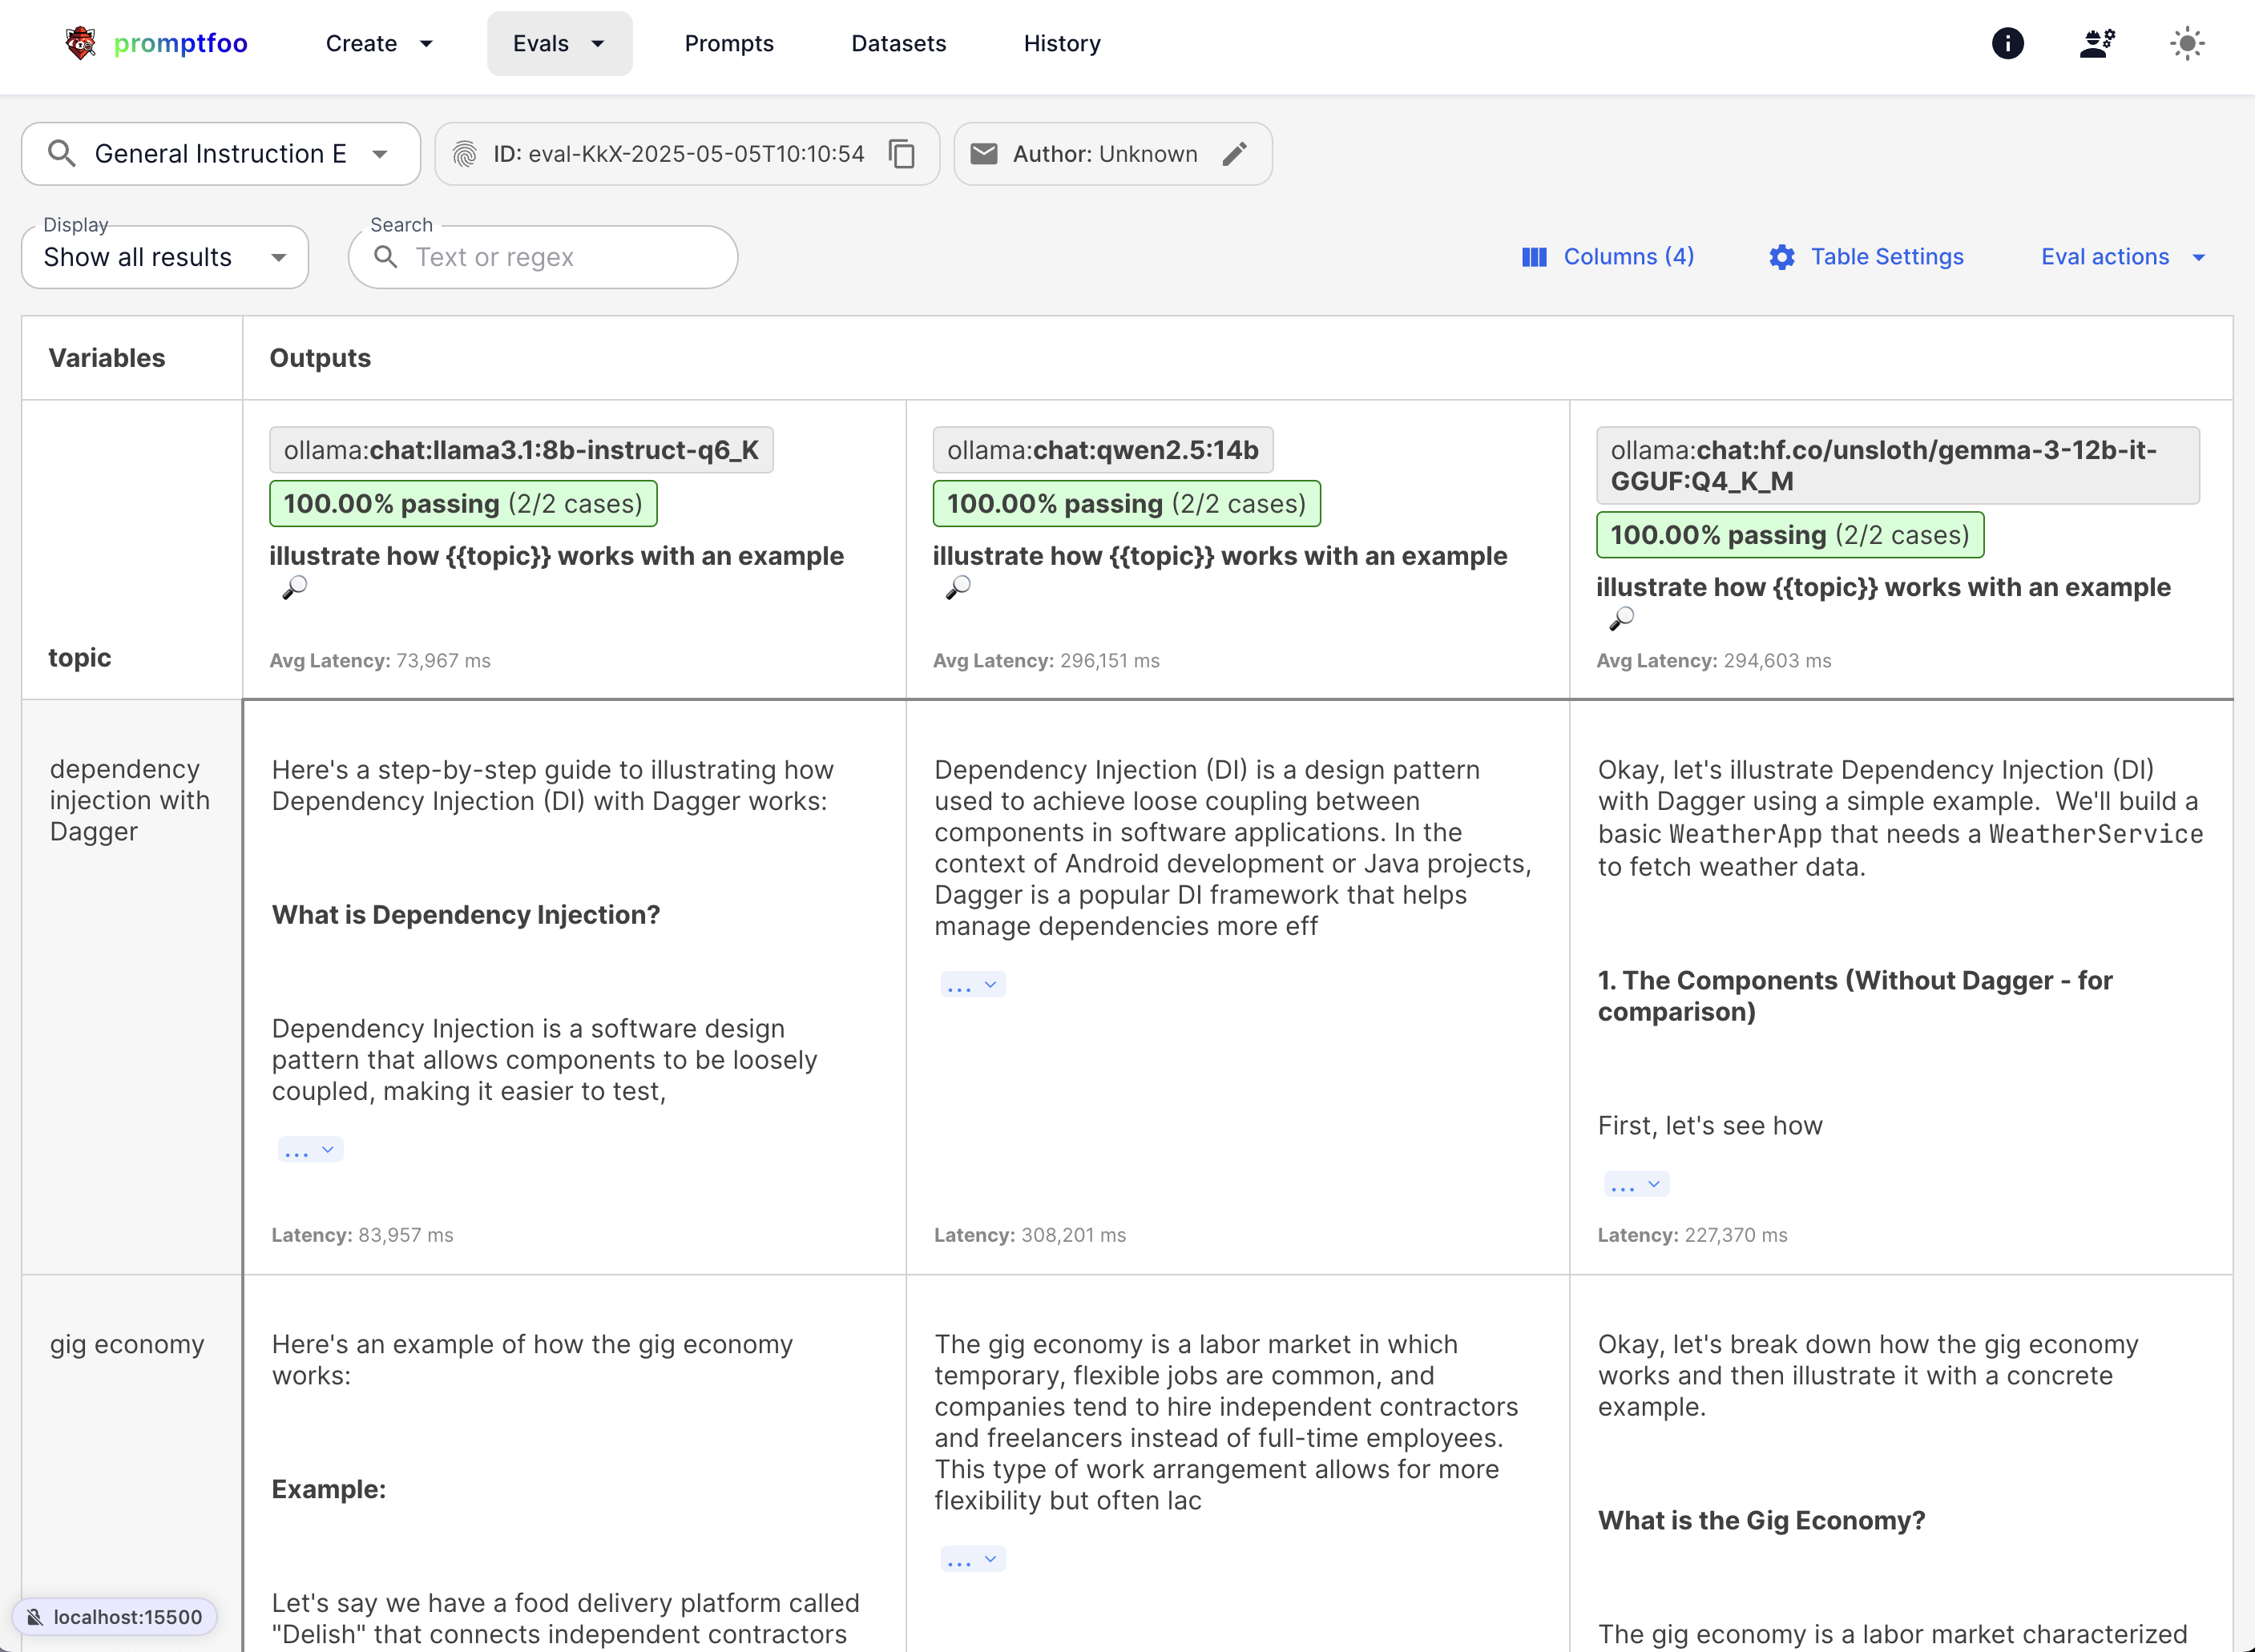
Task: Expand truncated llama3.1 Dagger output
Action: 310,1150
